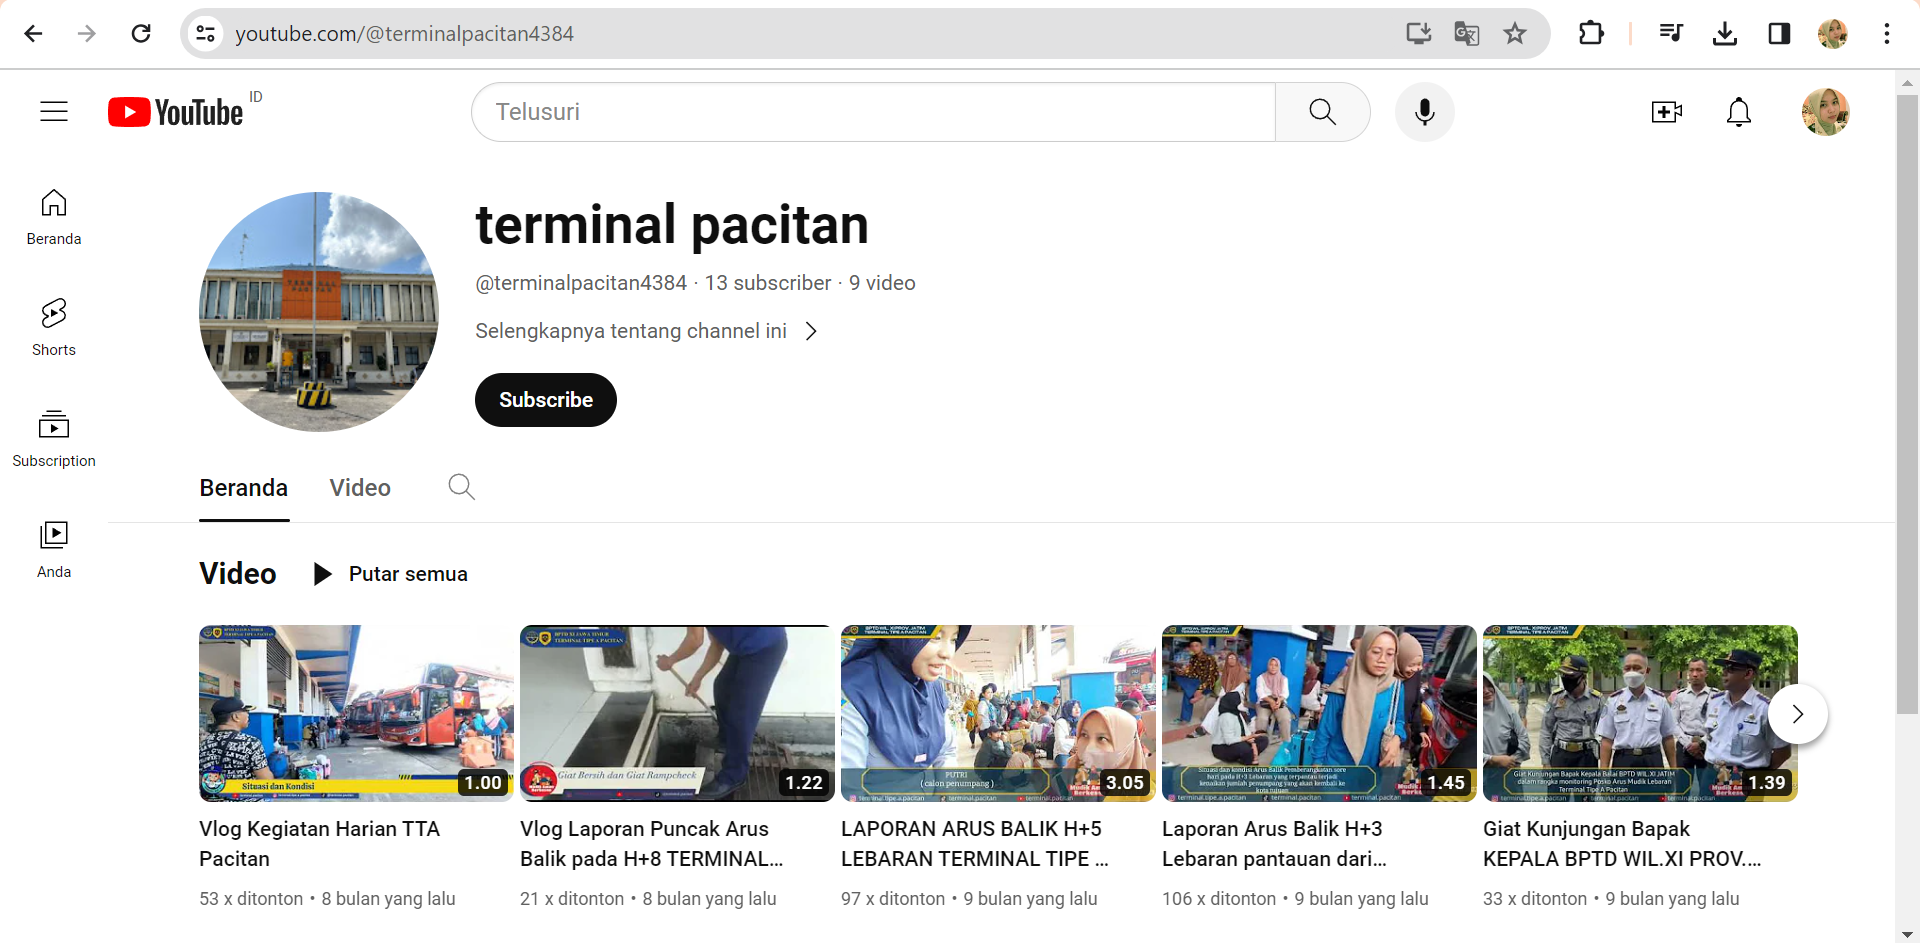
Task: Switch to the Video tab
Action: point(360,488)
